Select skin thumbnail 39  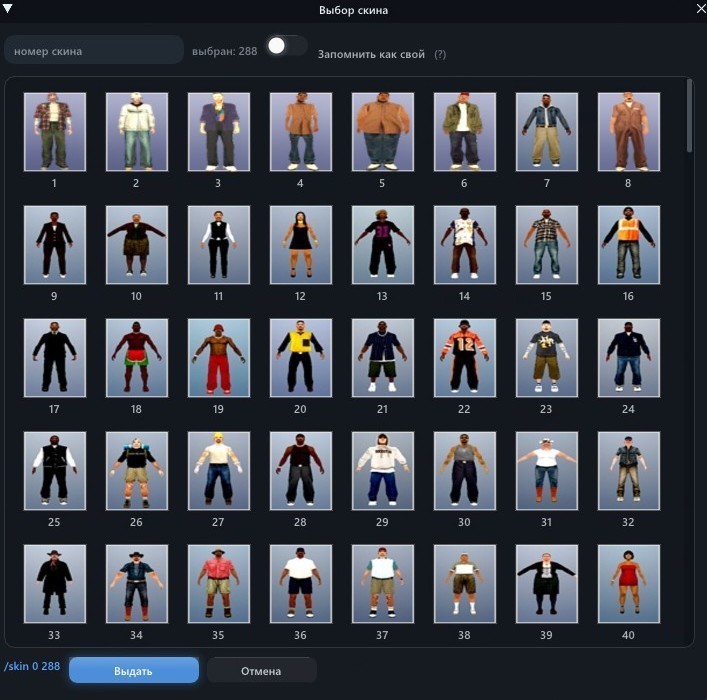pyautogui.click(x=547, y=584)
